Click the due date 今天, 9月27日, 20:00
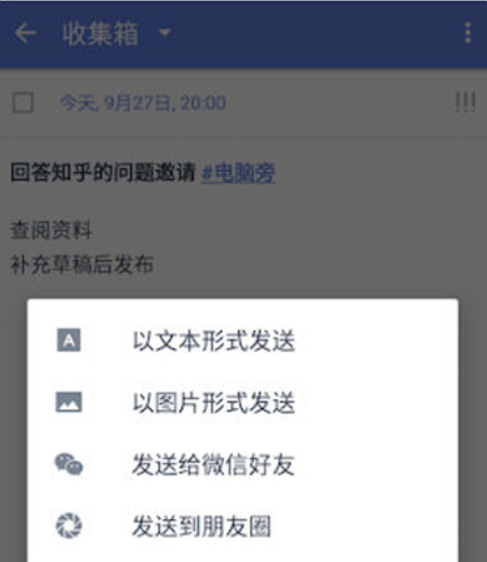The width and height of the screenshot is (487, 562). tap(143, 103)
